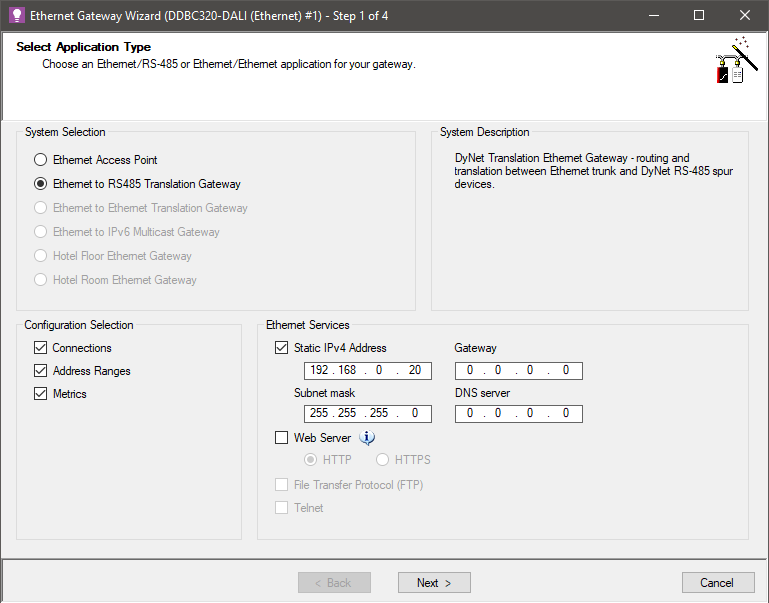Click the Subnet mask field
The height and width of the screenshot is (603, 769).
pyautogui.click(x=368, y=414)
